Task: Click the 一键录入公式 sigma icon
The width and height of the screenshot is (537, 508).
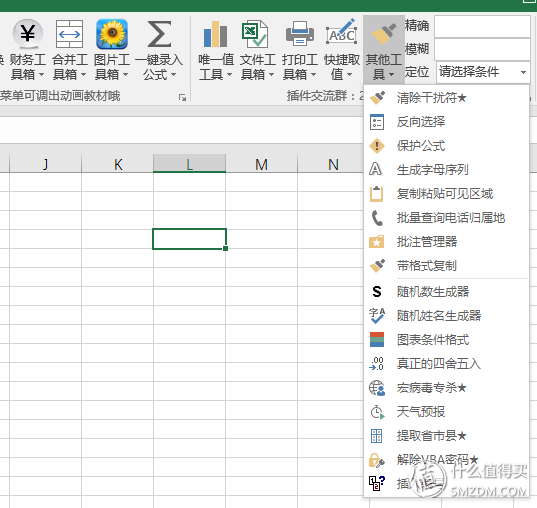Action: [x=159, y=34]
